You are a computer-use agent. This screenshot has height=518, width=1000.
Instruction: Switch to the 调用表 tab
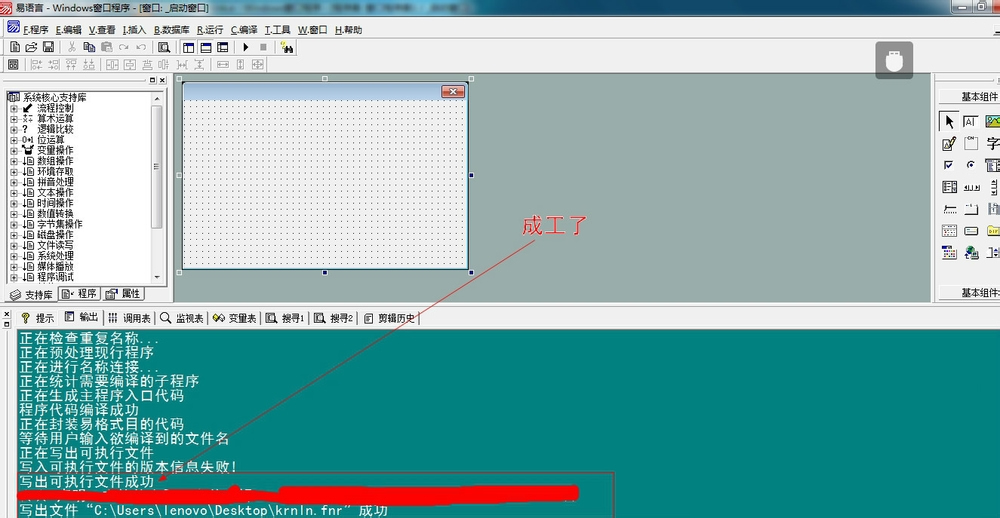pos(129,318)
